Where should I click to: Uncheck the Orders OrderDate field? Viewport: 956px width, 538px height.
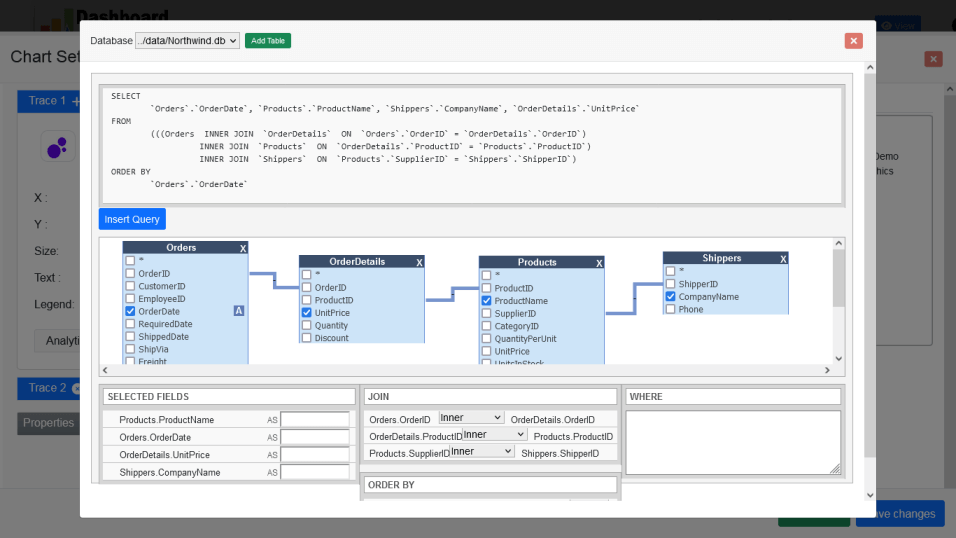coord(130,311)
